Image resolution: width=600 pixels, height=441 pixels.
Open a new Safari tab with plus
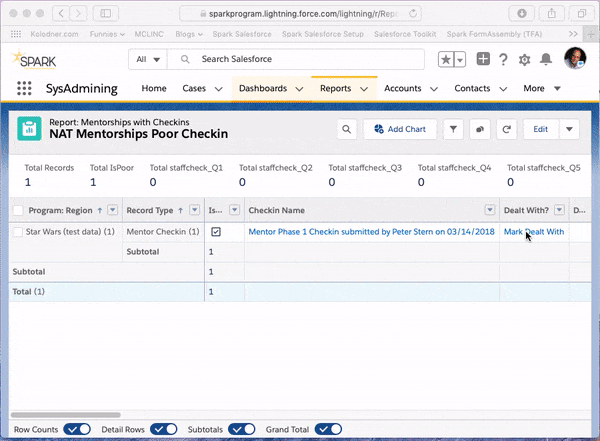pyautogui.click(x=591, y=34)
